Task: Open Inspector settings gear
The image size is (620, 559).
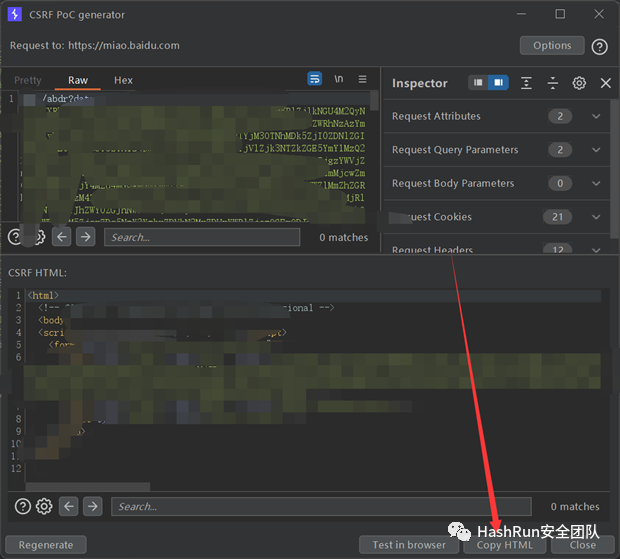Action: (579, 83)
